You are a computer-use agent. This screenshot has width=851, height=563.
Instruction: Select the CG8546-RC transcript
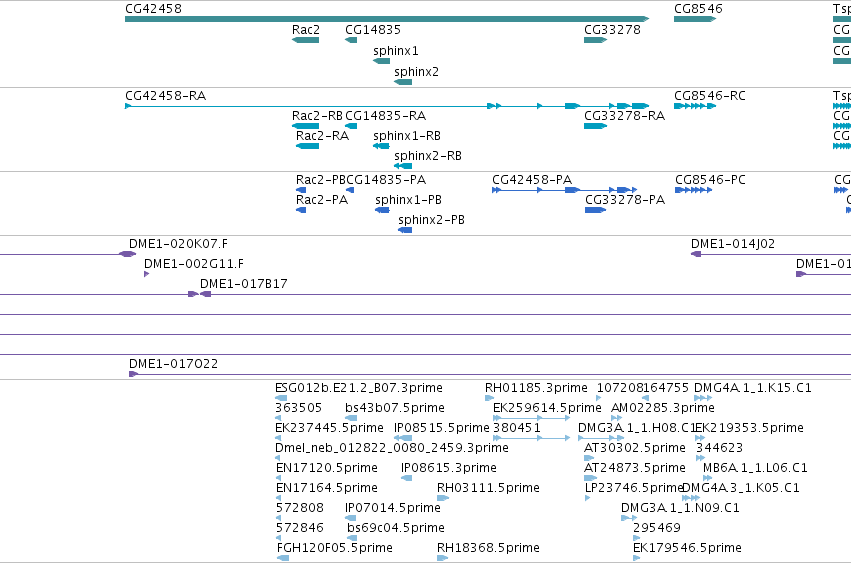[x=695, y=106]
